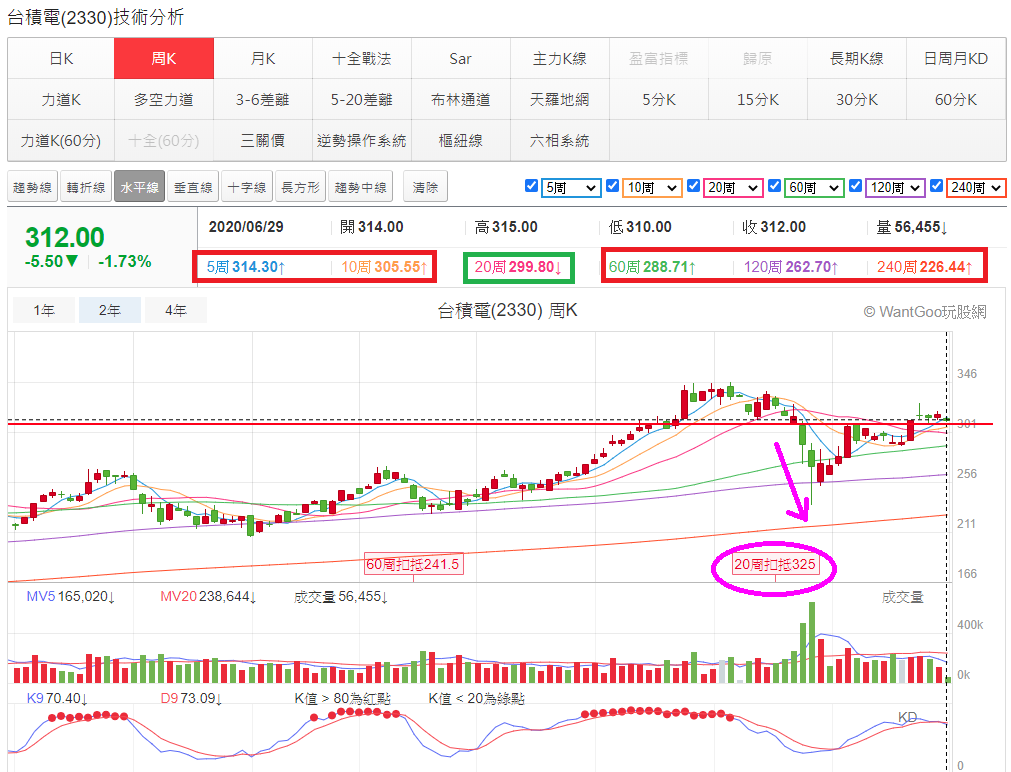Select the 十字線 drawing tool
Viewport: 1011px width, 772px height.
coord(247,187)
